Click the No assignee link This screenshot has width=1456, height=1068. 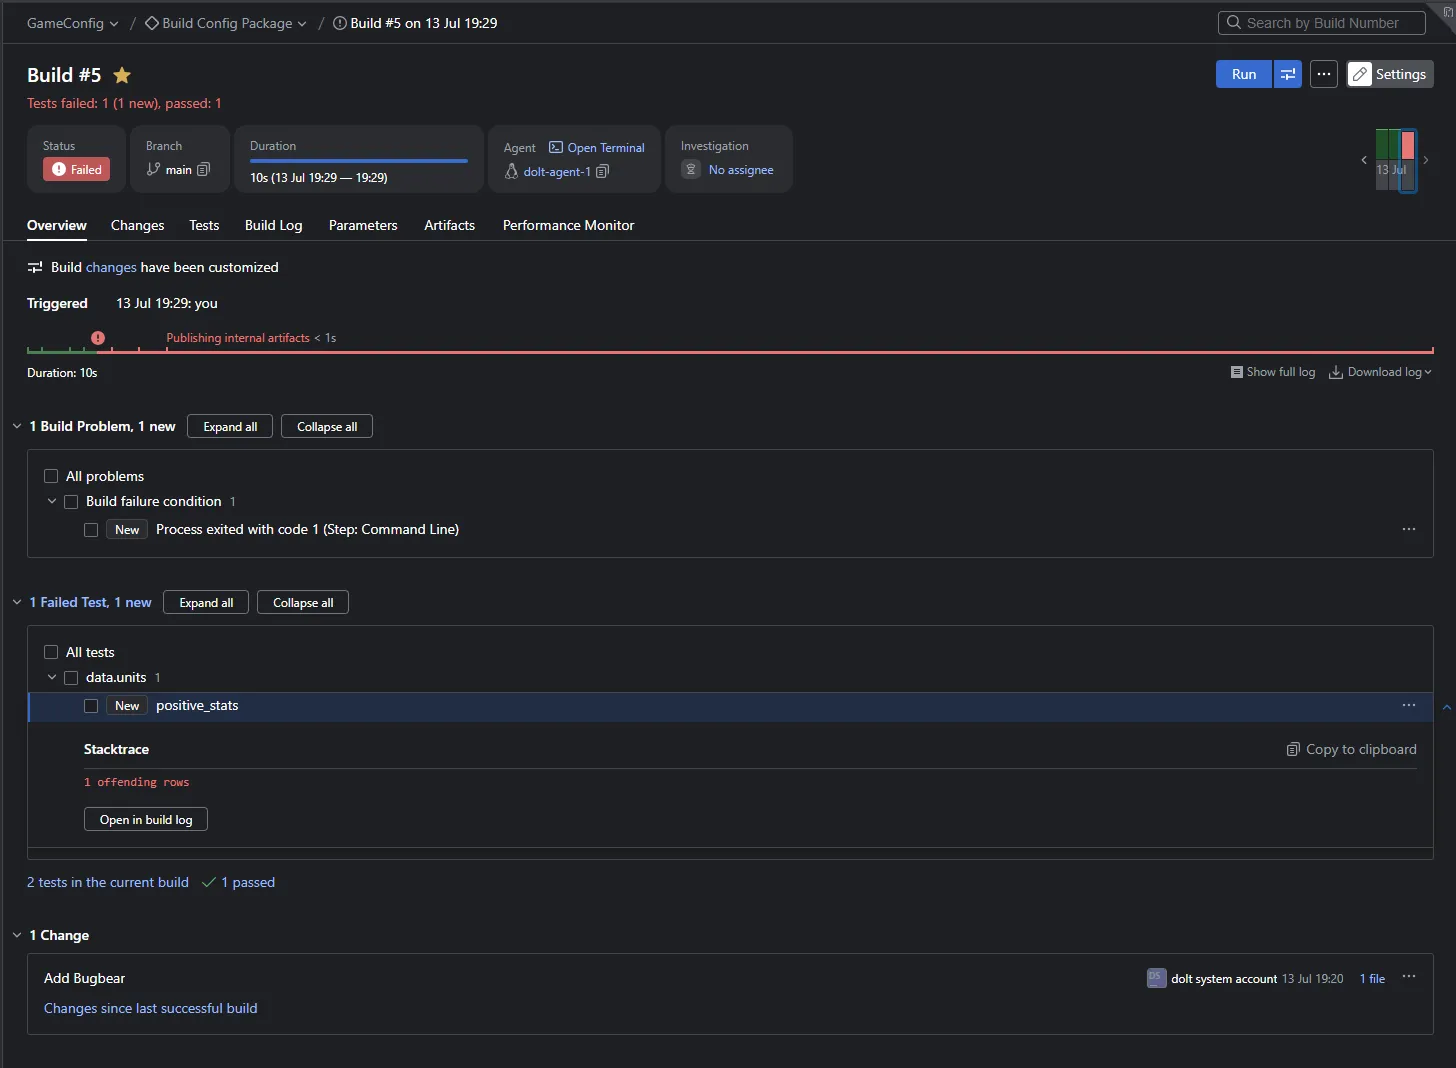(x=741, y=170)
